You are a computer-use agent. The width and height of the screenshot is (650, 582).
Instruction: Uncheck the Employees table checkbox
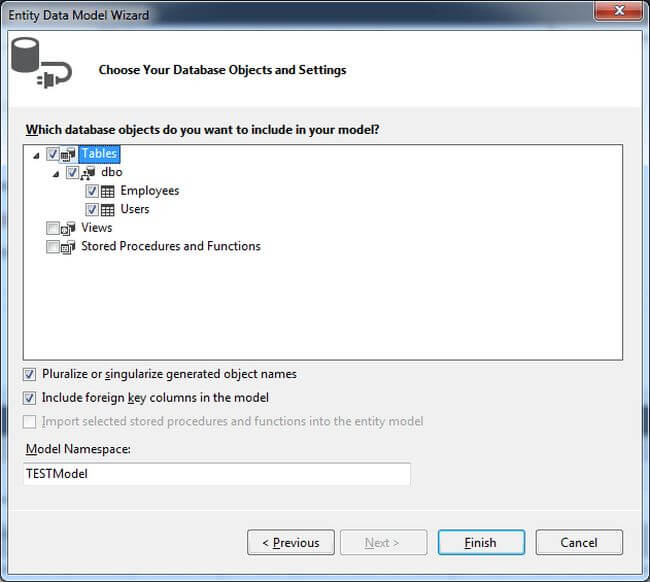pyautogui.click(x=92, y=191)
